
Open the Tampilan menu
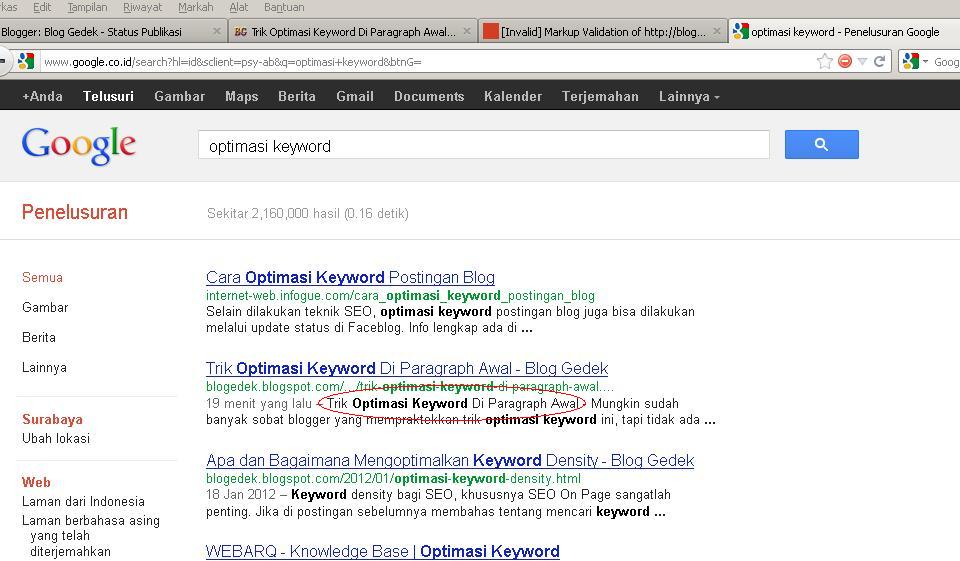[x=87, y=7]
